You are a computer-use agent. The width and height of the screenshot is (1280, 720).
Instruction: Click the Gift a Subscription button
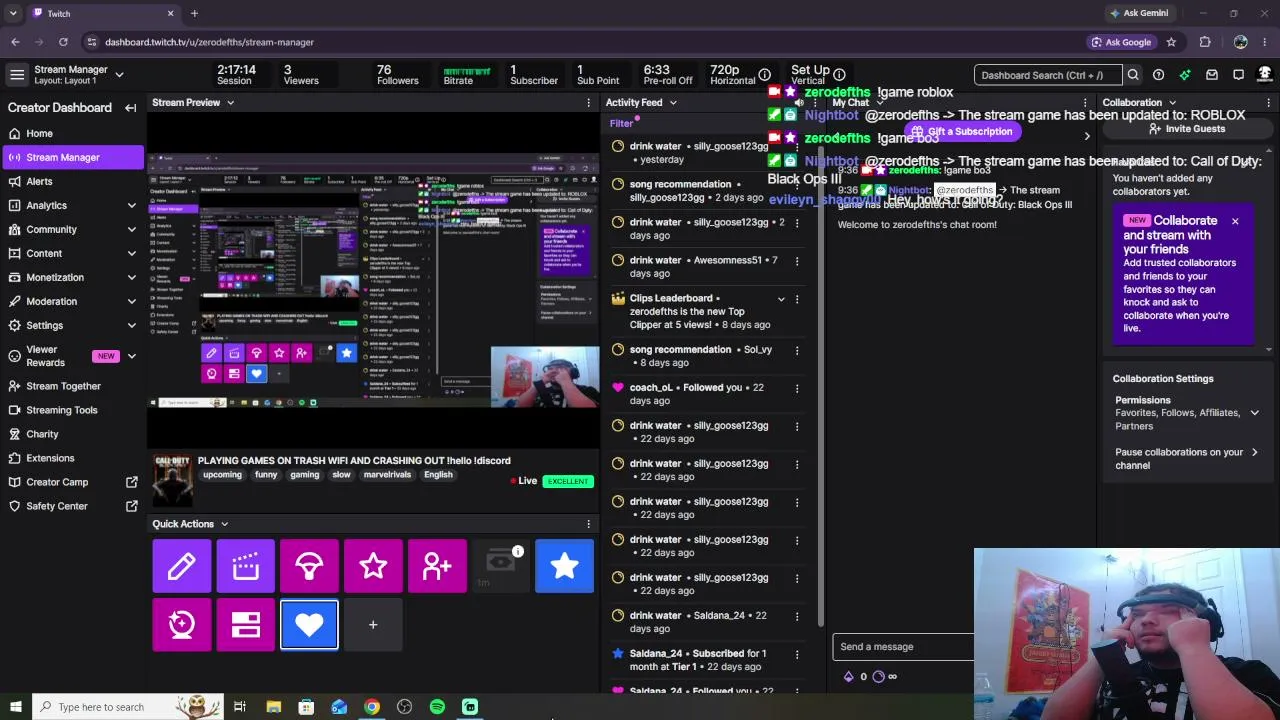[x=961, y=132]
